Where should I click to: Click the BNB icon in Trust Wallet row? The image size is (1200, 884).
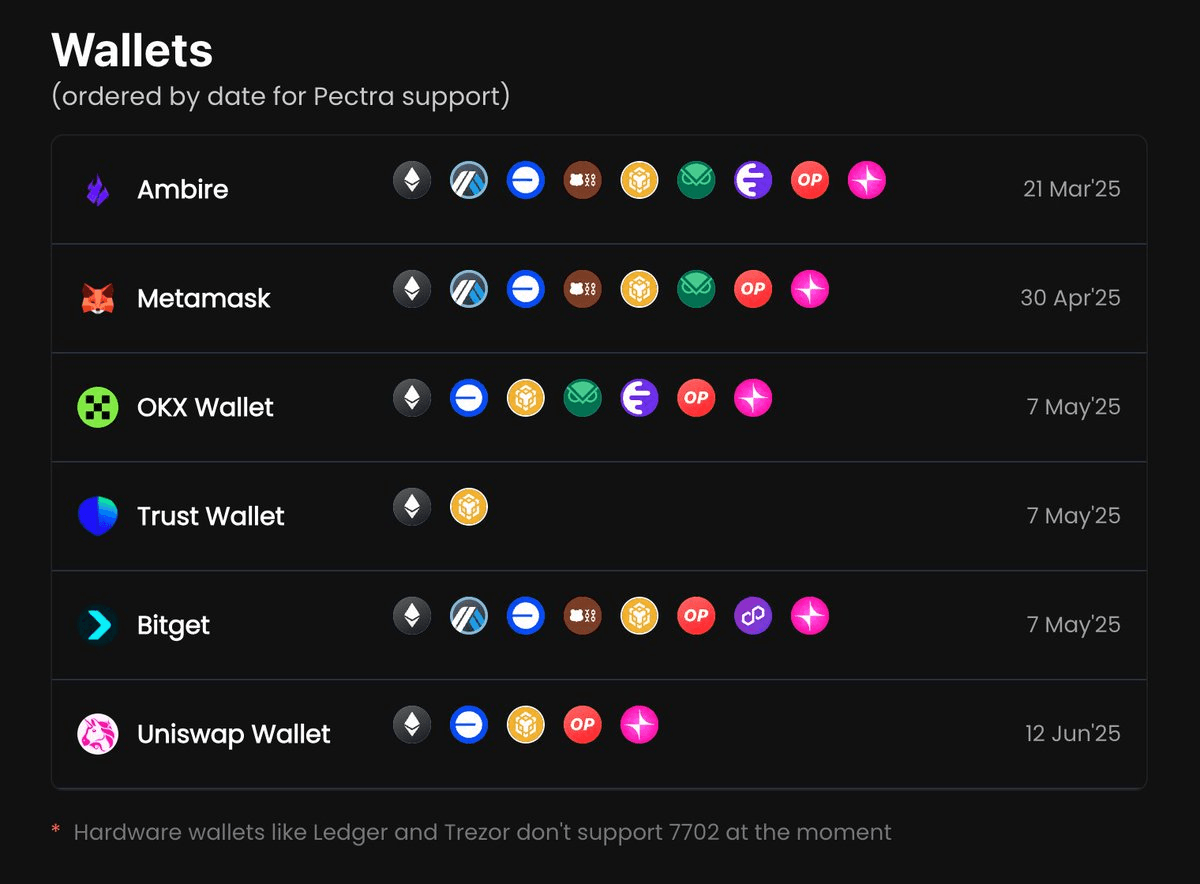pos(468,507)
